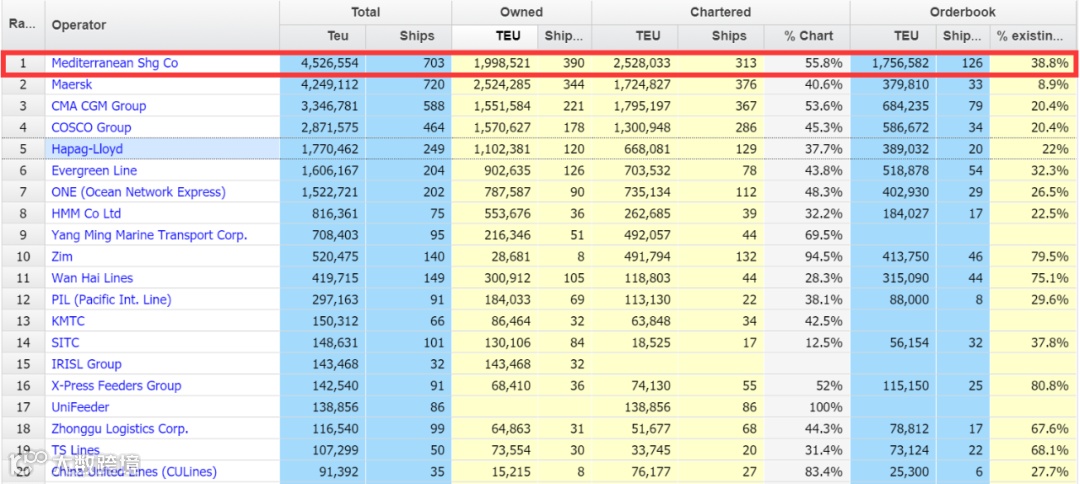The image size is (1080, 484).
Task: Sort by Orderbook Ships column header
Action: tap(964, 36)
